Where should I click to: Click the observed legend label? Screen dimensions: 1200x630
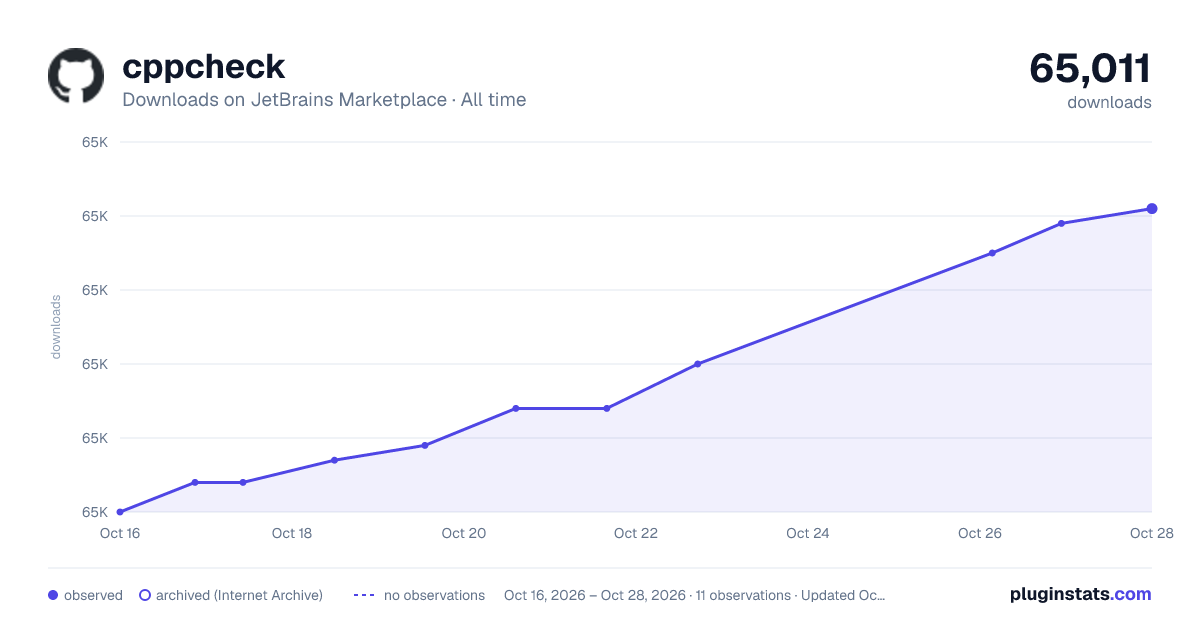point(93,595)
